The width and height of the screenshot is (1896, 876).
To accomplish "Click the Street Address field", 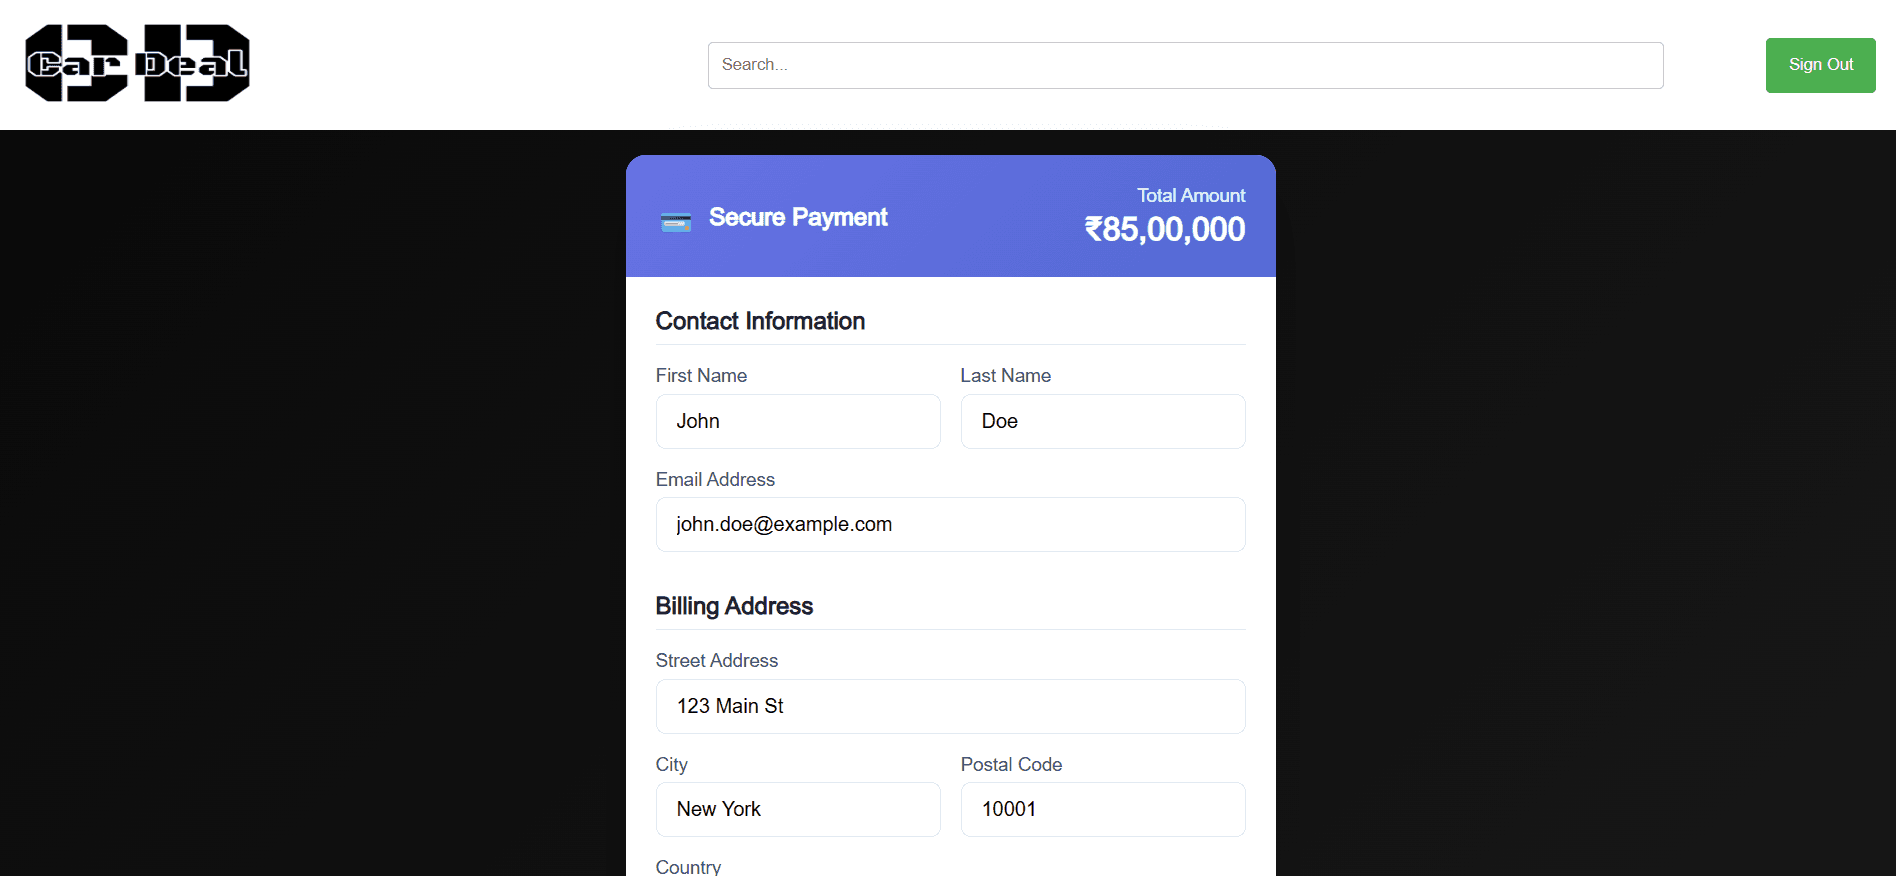I will (x=949, y=706).
